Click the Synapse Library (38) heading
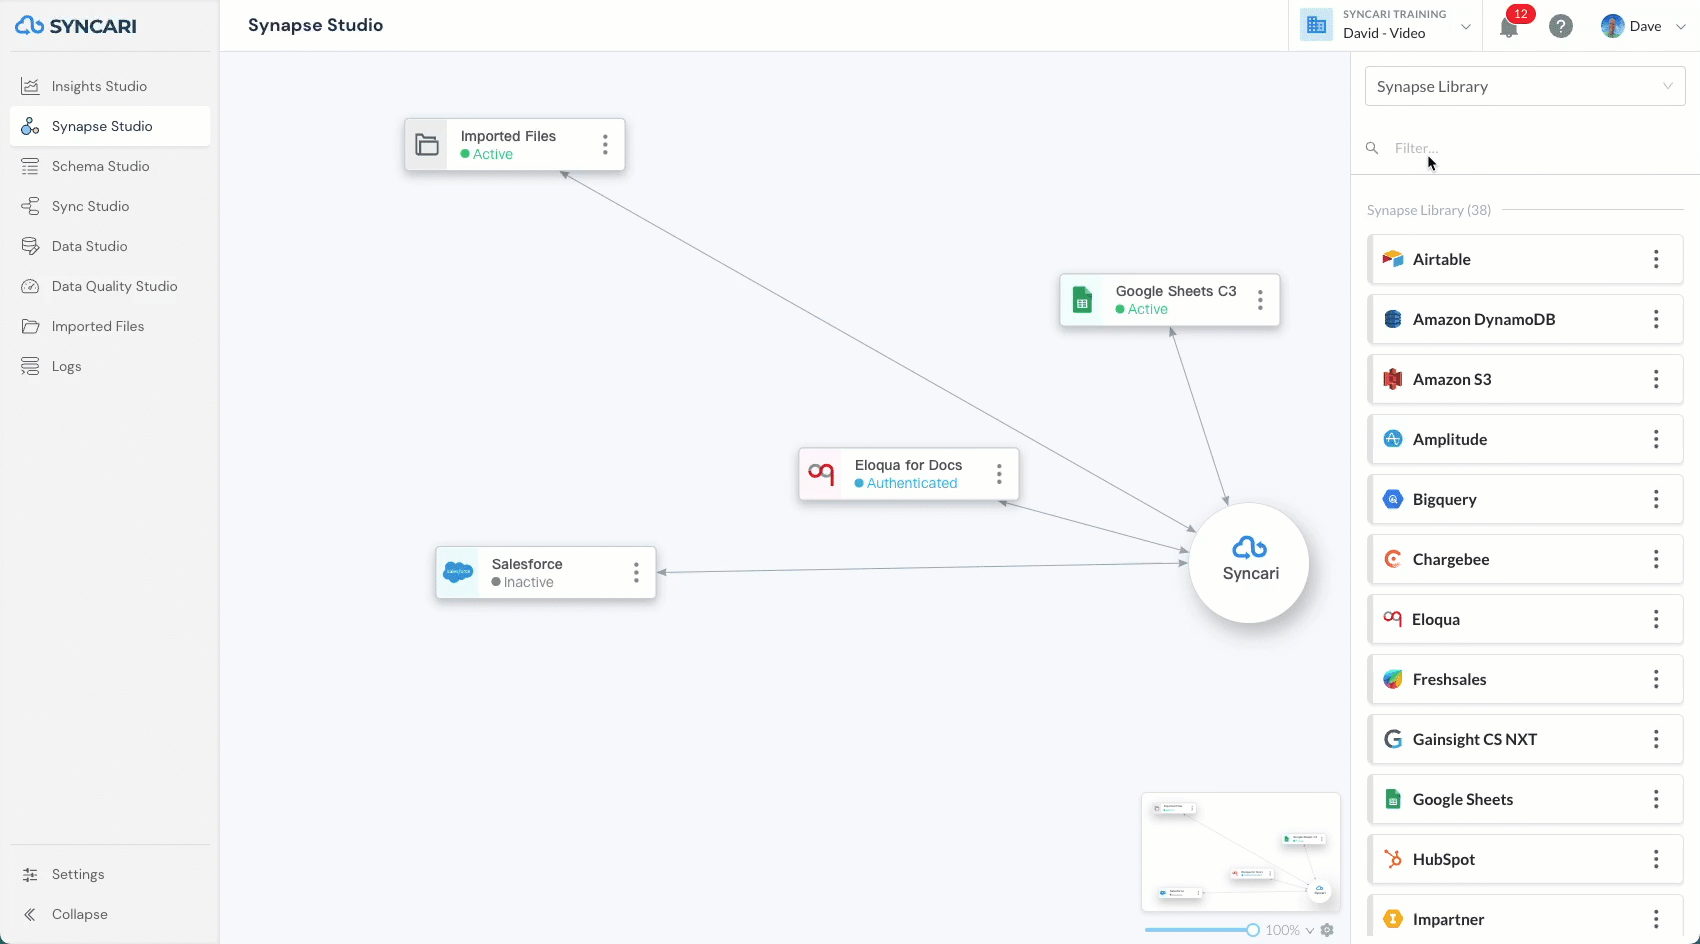1700x944 pixels. [x=1429, y=210]
